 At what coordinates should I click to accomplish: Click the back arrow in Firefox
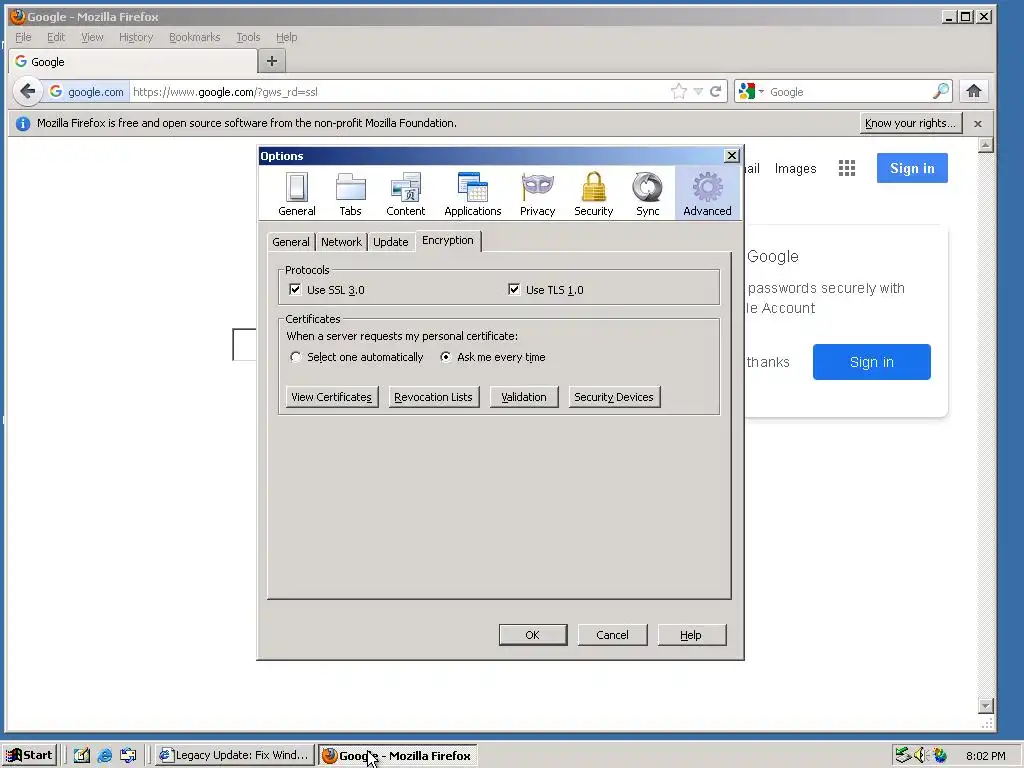point(27,91)
